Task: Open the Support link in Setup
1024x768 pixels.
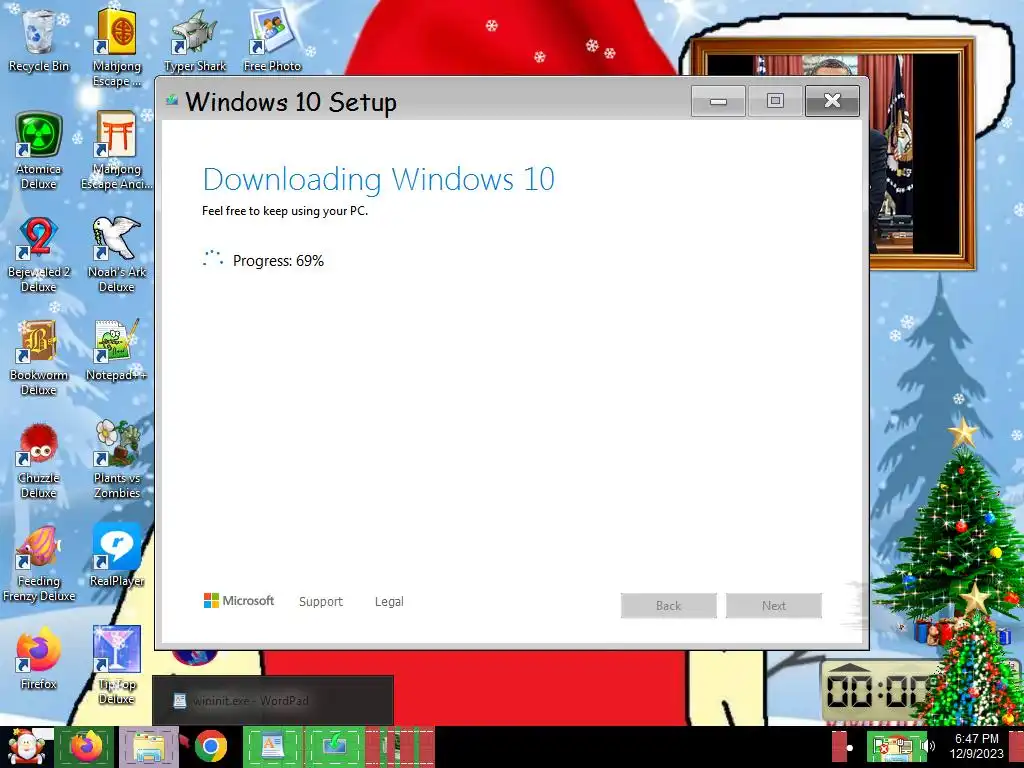Action: pos(321,601)
